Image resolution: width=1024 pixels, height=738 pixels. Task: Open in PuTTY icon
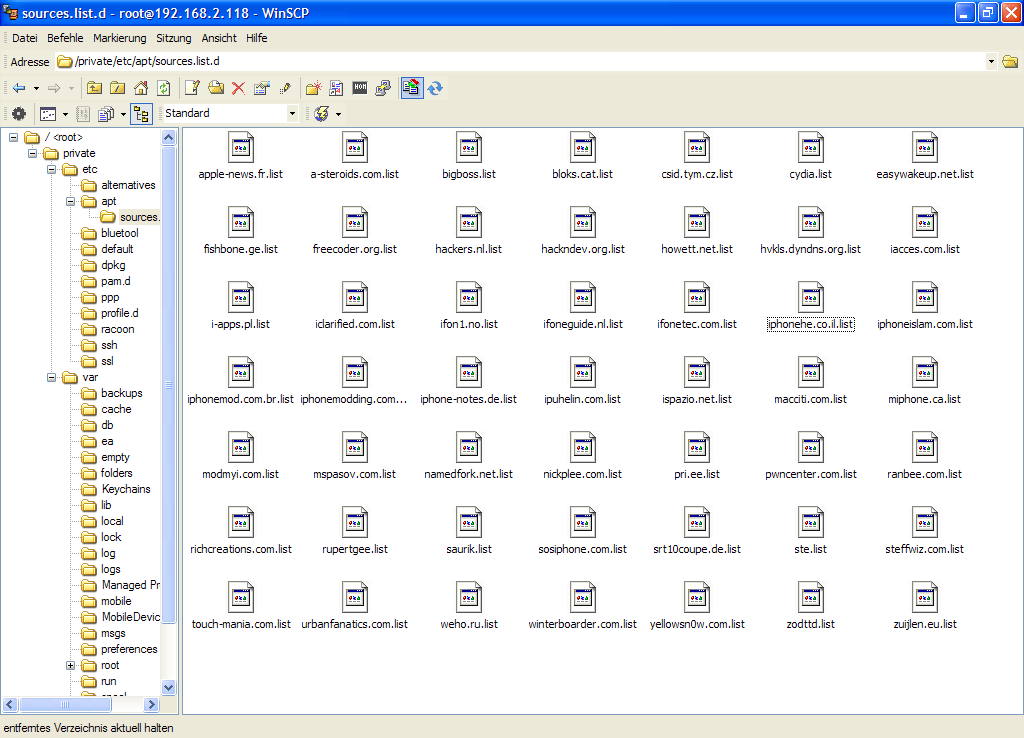coord(383,88)
